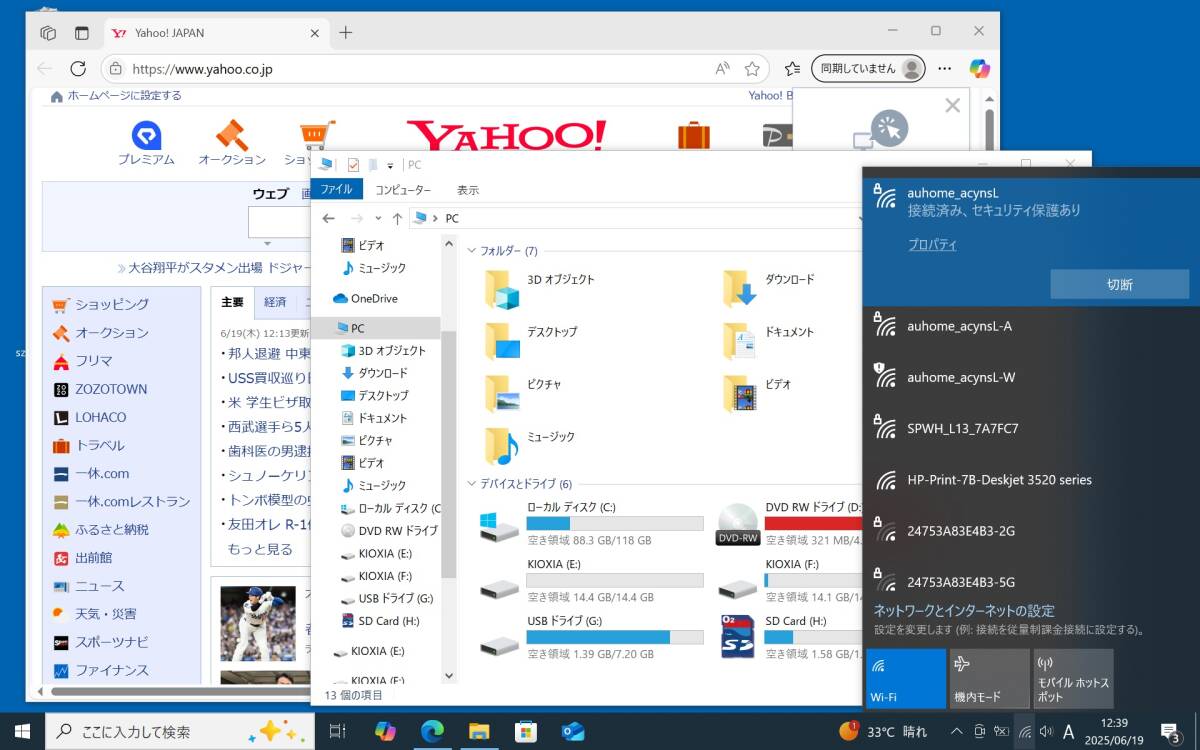Select USB ドライブ (G:) drive in main pane
This screenshot has height=750, width=1200.
point(590,637)
